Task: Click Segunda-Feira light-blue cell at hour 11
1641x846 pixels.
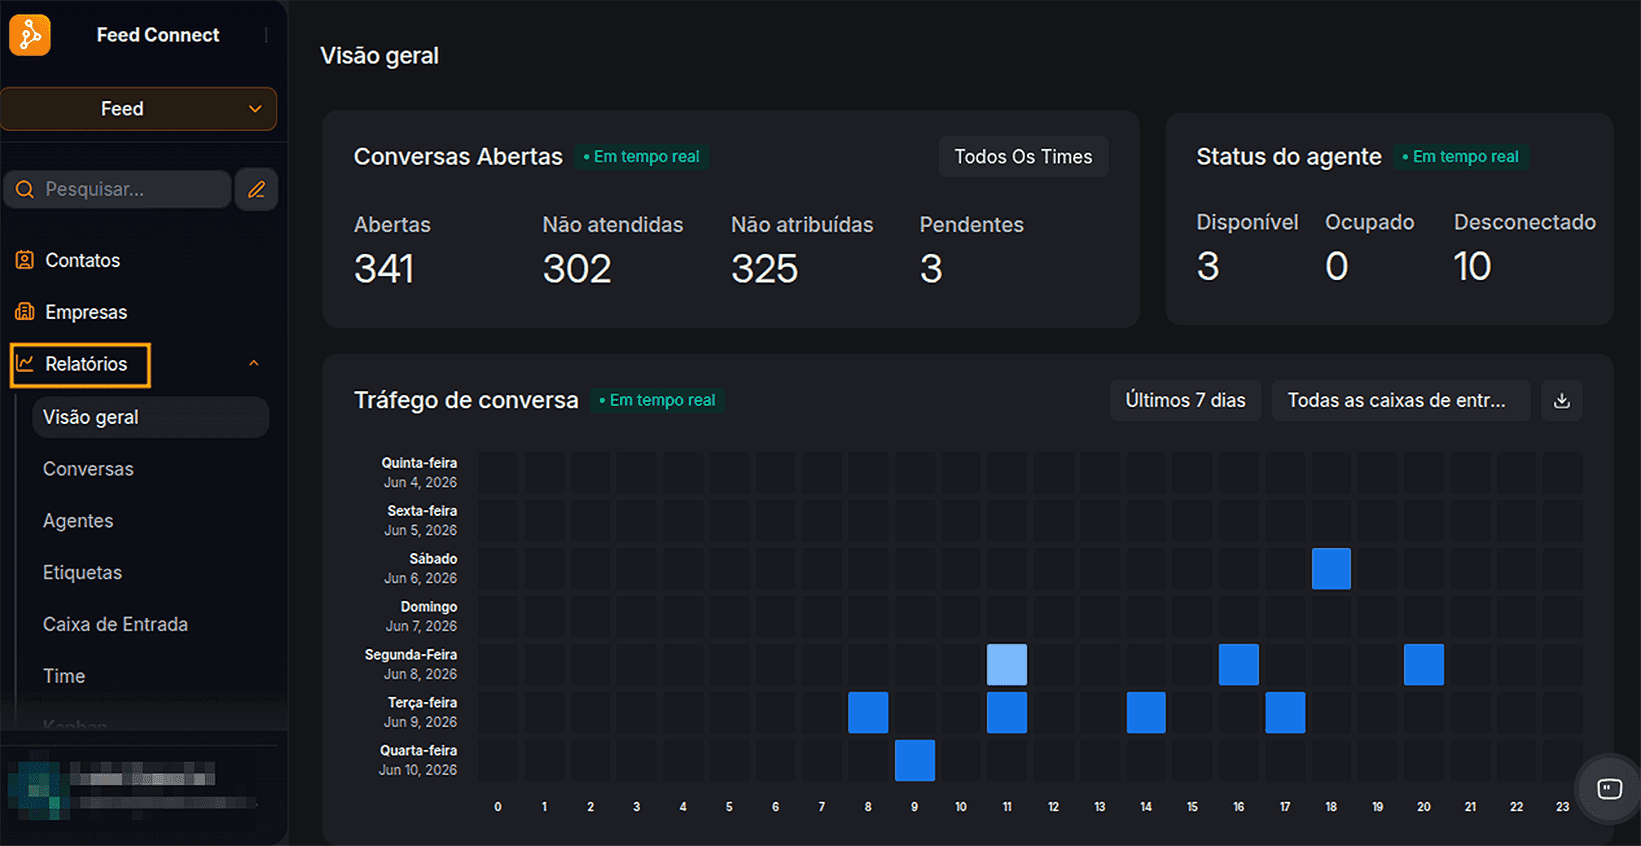Action: (x=1007, y=665)
